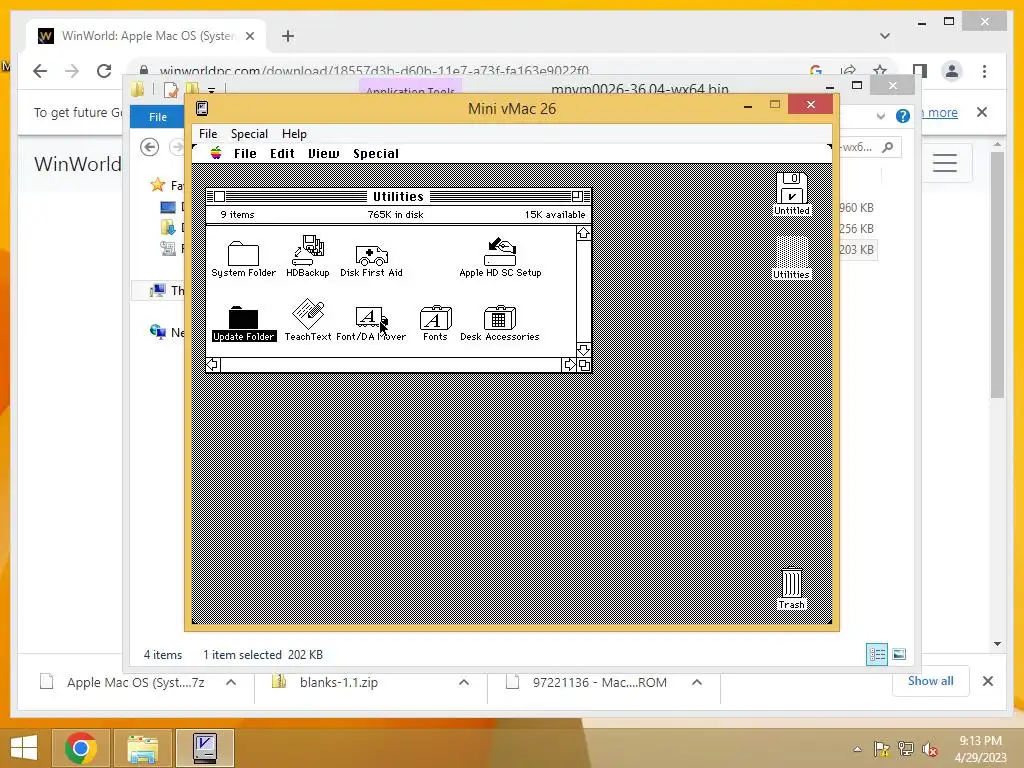1024x768 pixels.
Task: Click the Windows Start button
Action: point(23,748)
